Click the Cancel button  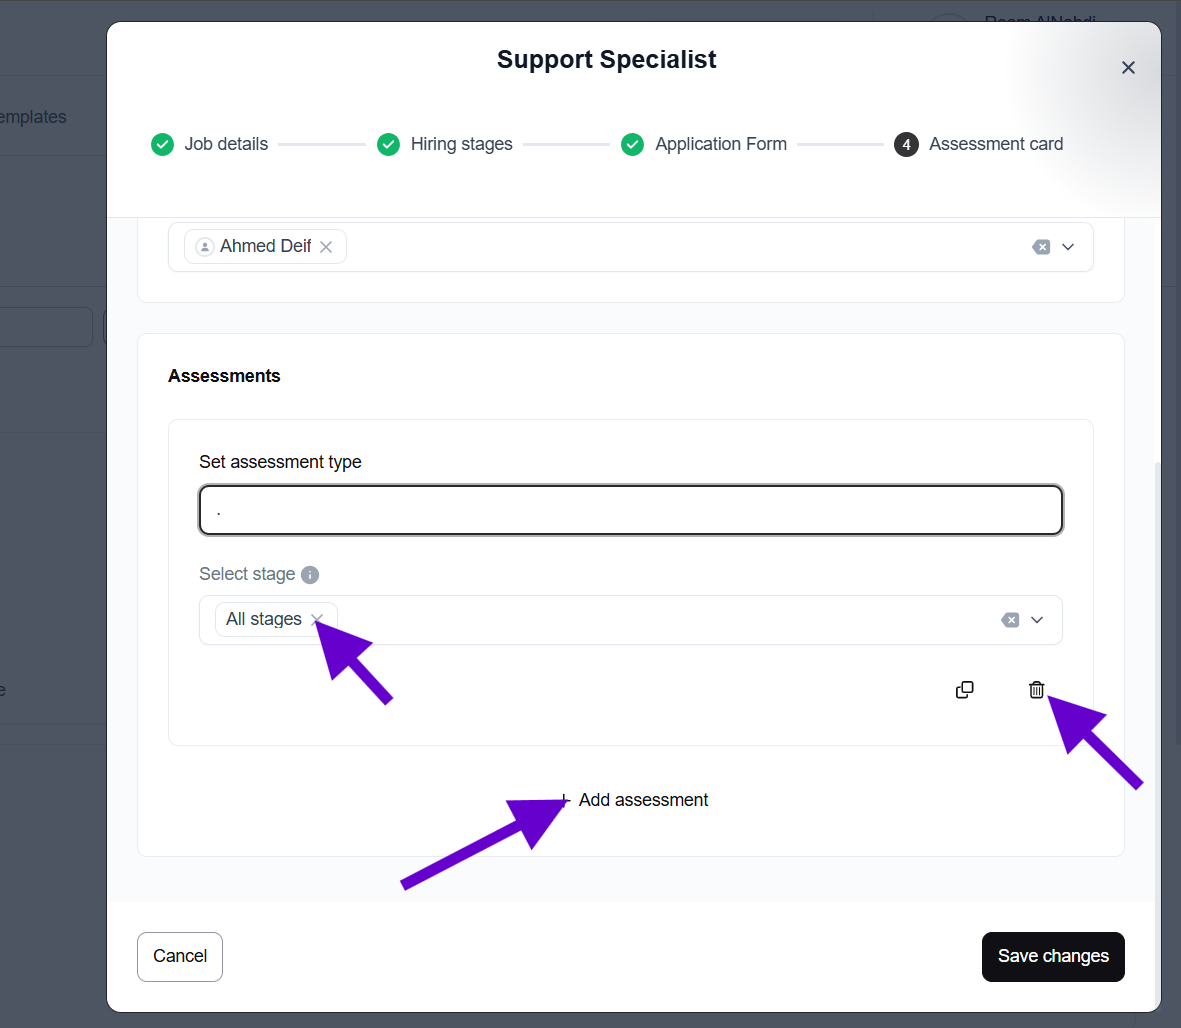[x=180, y=957]
